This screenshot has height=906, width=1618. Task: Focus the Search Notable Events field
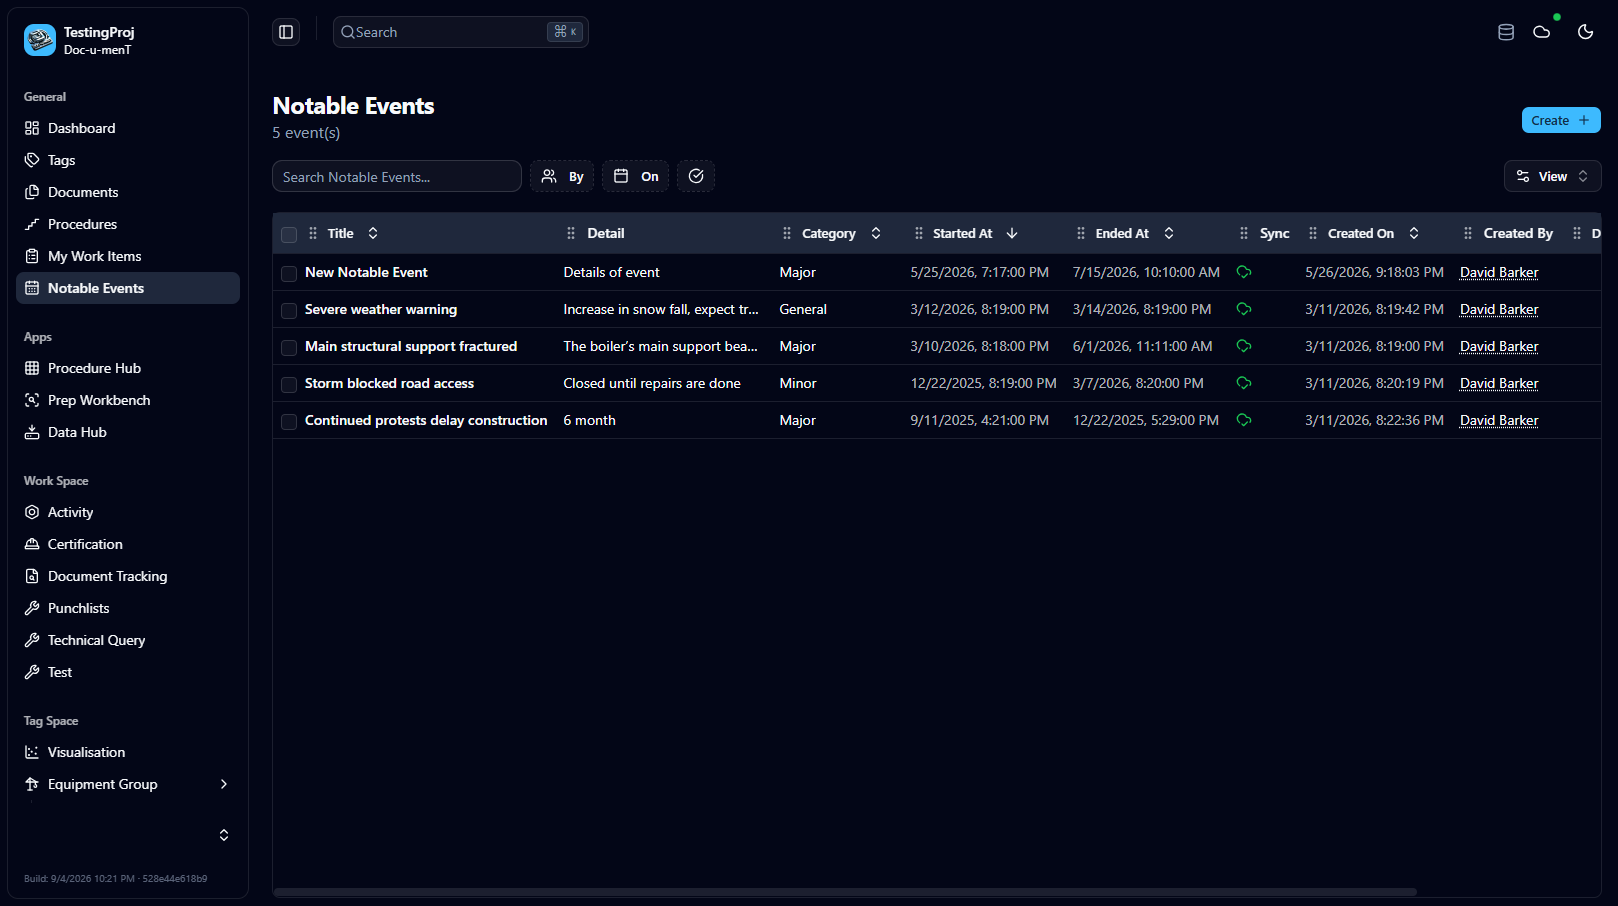pyautogui.click(x=397, y=176)
